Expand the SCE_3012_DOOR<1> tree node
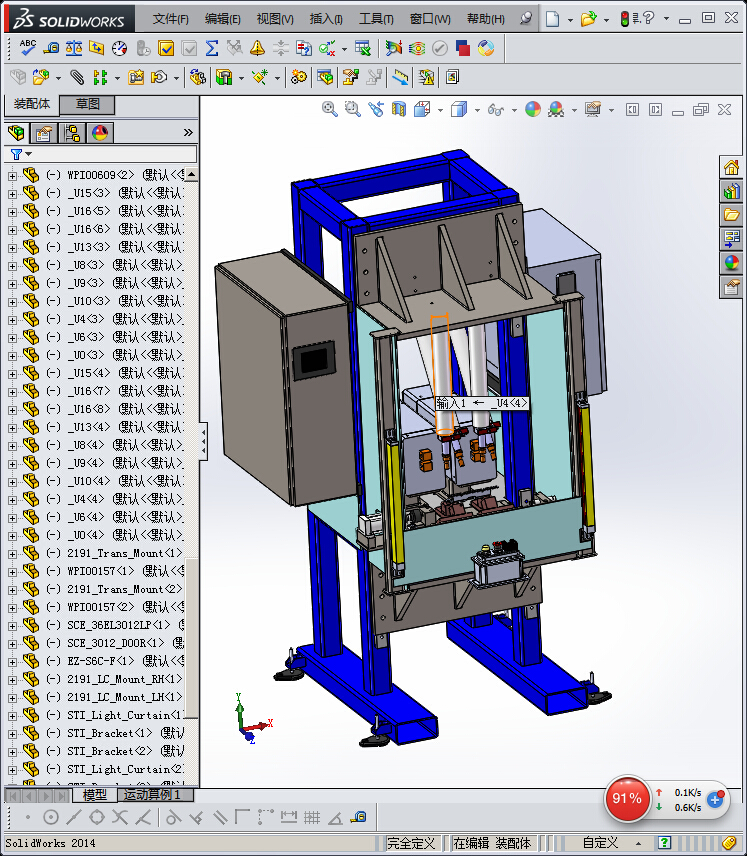 tap(12, 644)
